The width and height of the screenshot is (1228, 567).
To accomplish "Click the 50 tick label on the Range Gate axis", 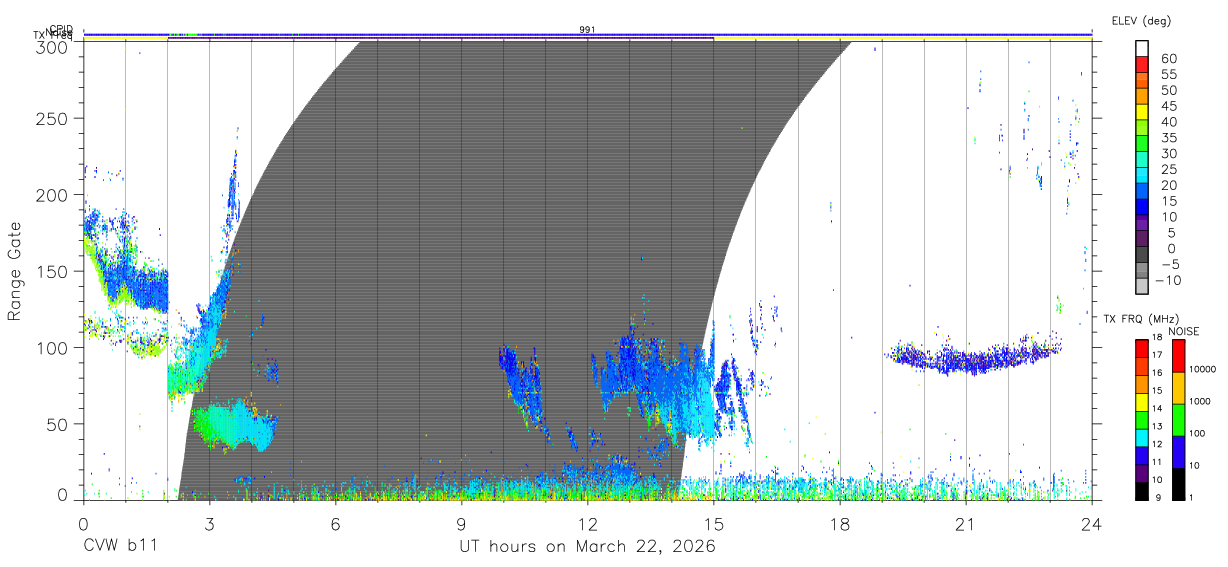I will click(57, 424).
